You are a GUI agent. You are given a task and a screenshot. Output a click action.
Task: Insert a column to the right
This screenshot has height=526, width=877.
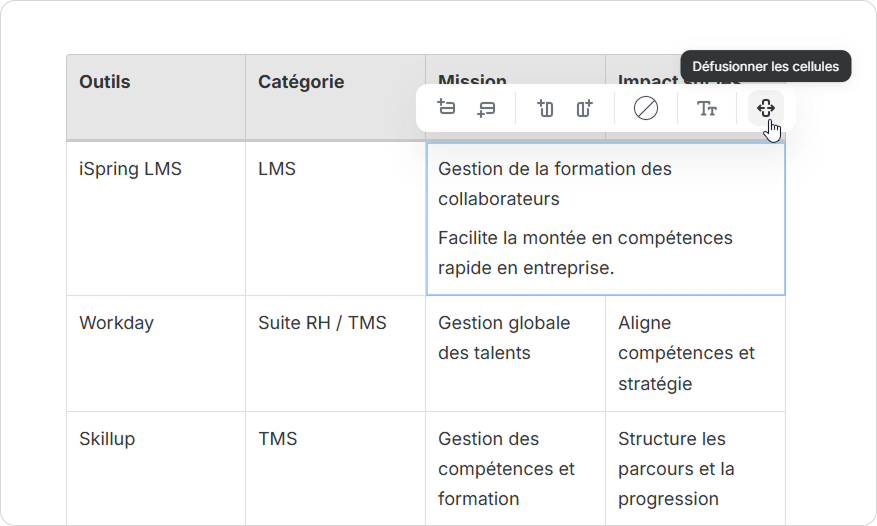[x=585, y=108]
